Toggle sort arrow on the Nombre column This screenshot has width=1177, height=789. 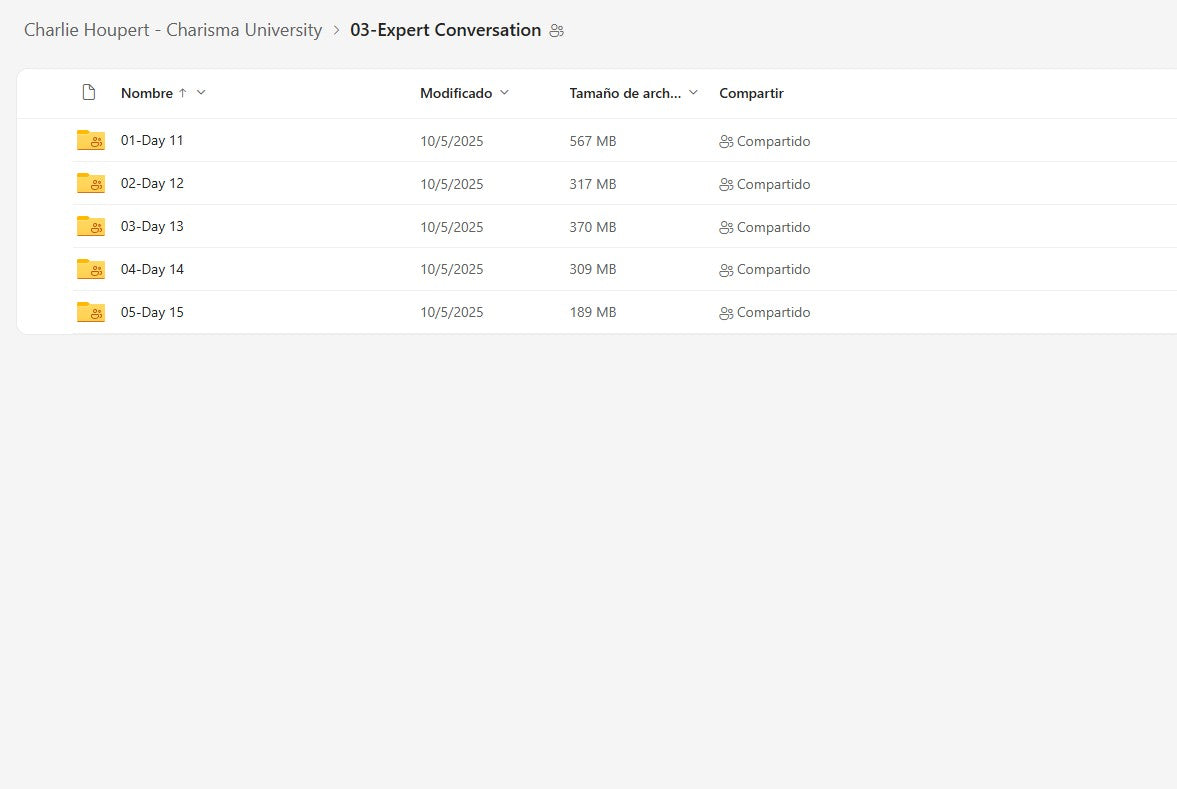coord(182,93)
